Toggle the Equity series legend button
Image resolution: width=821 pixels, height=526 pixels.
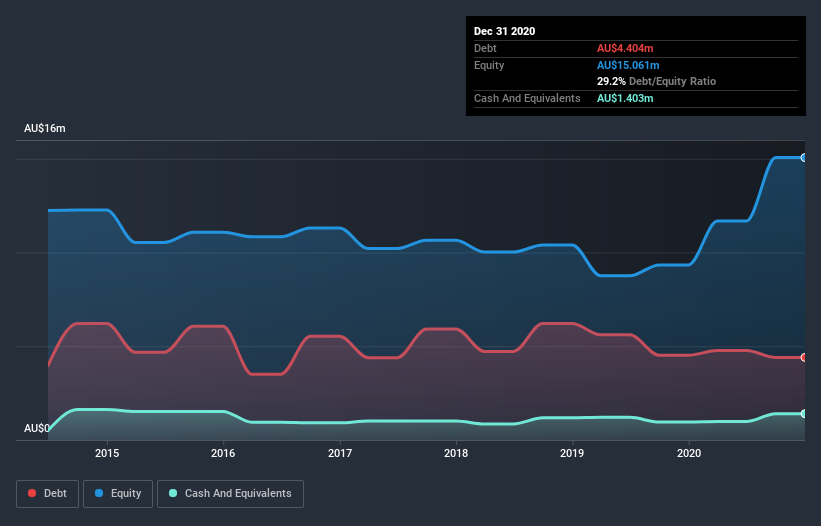[x=118, y=494]
